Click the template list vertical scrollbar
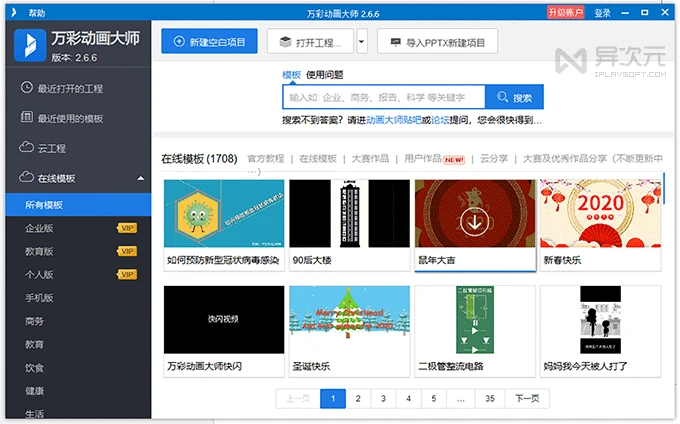The height and width of the screenshot is (424, 680). click(664, 188)
